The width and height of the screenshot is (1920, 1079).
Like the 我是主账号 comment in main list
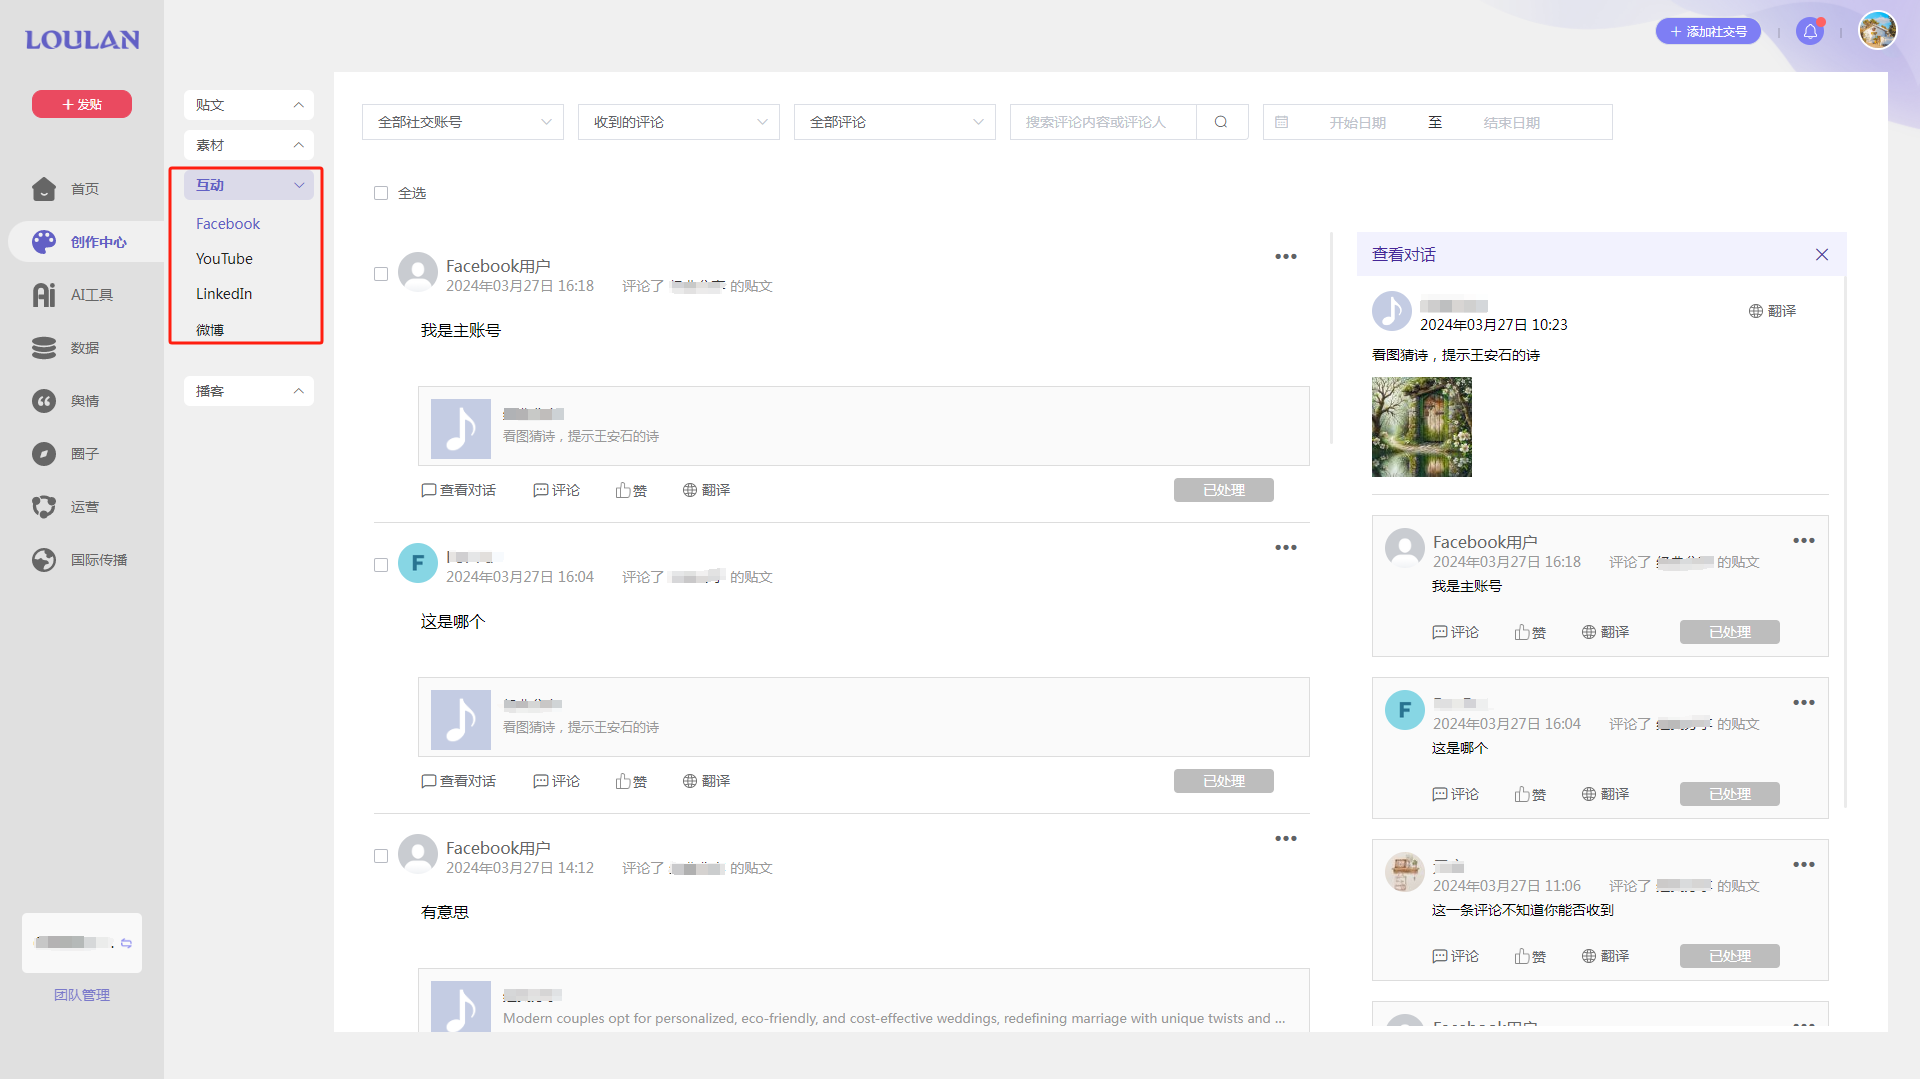click(x=631, y=490)
